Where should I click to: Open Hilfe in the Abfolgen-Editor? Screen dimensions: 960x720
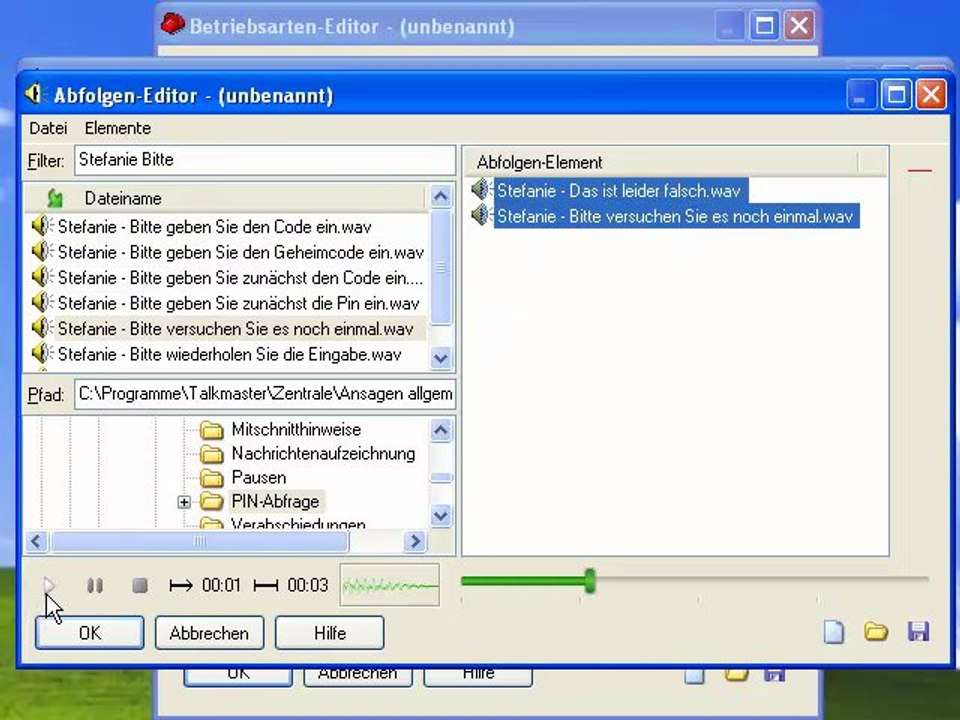[x=329, y=632]
